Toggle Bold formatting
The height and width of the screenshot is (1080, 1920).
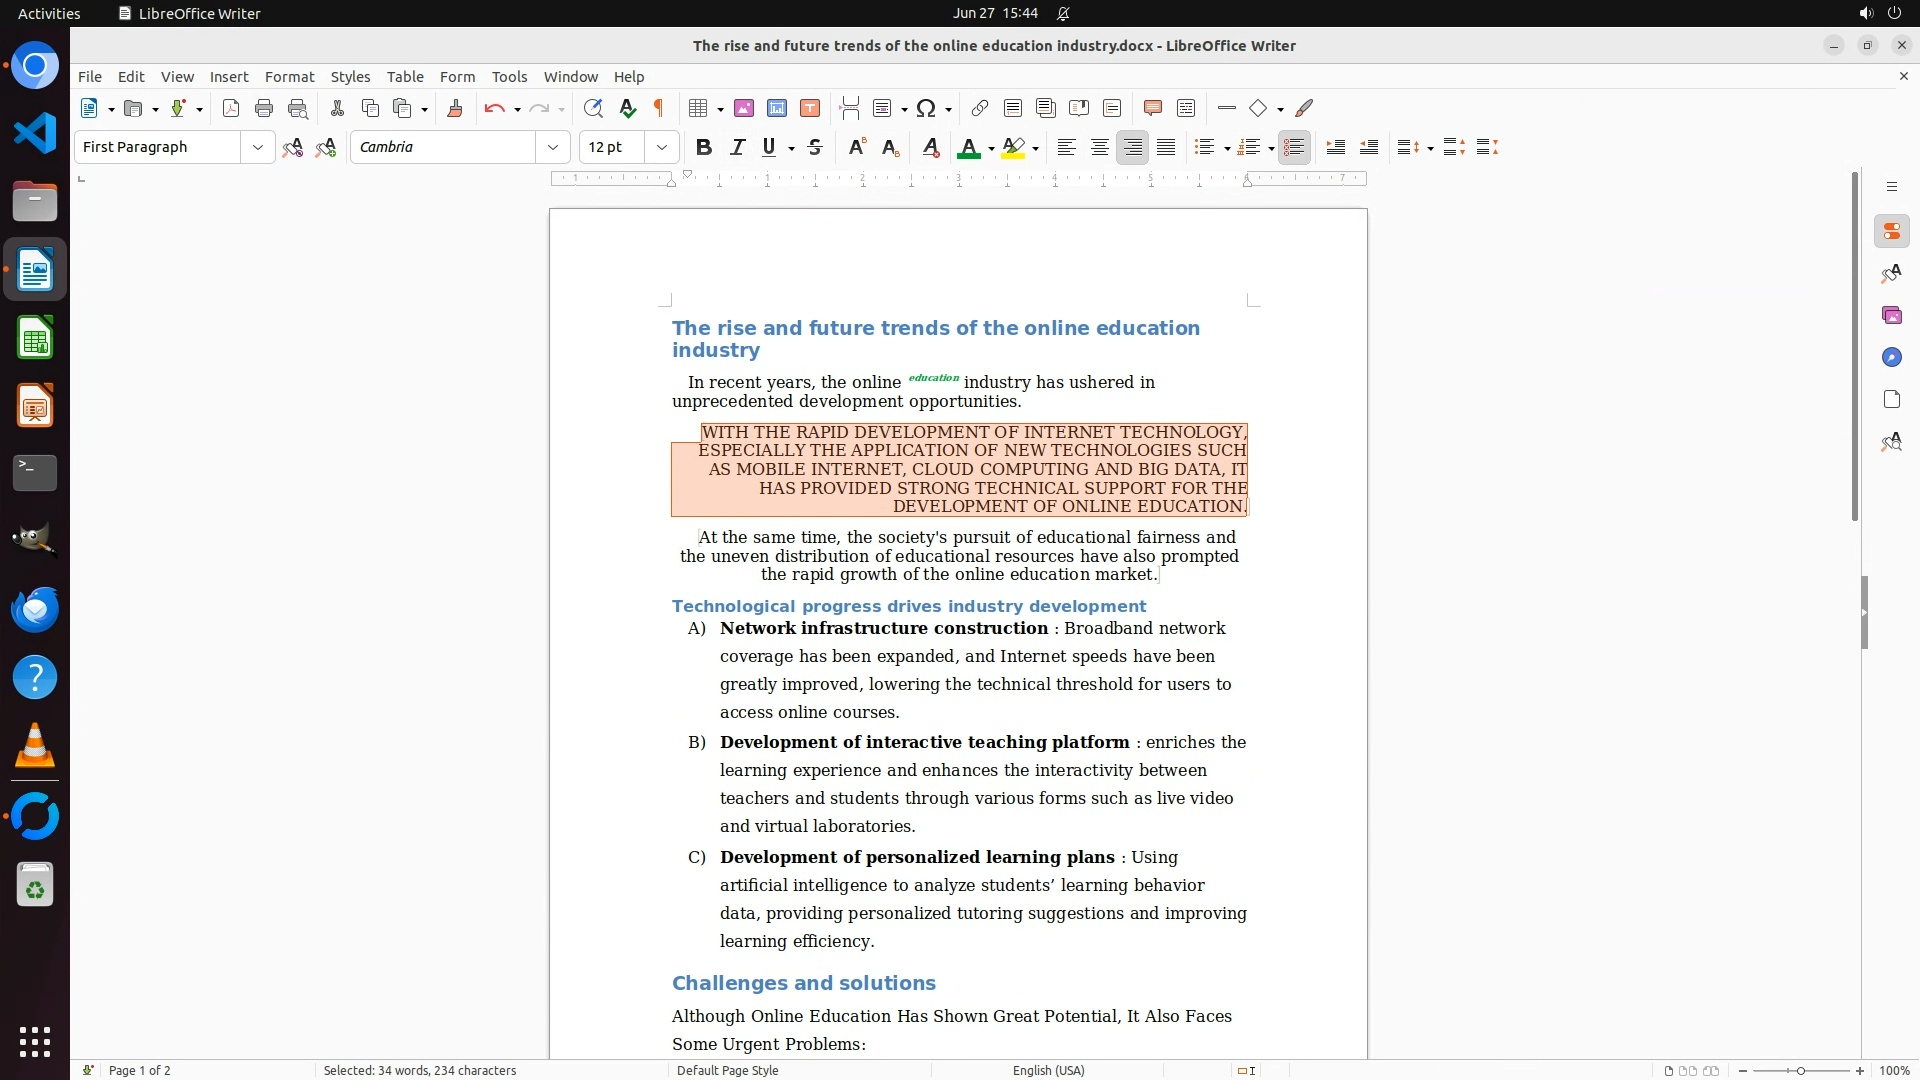704,148
